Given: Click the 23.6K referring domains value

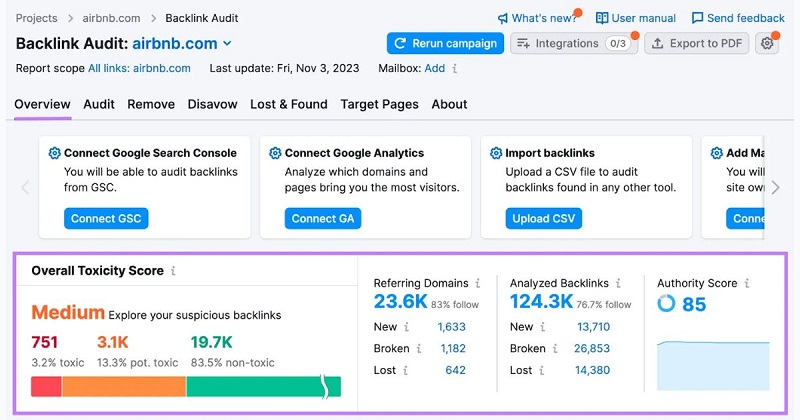Looking at the screenshot, I should [x=401, y=302].
